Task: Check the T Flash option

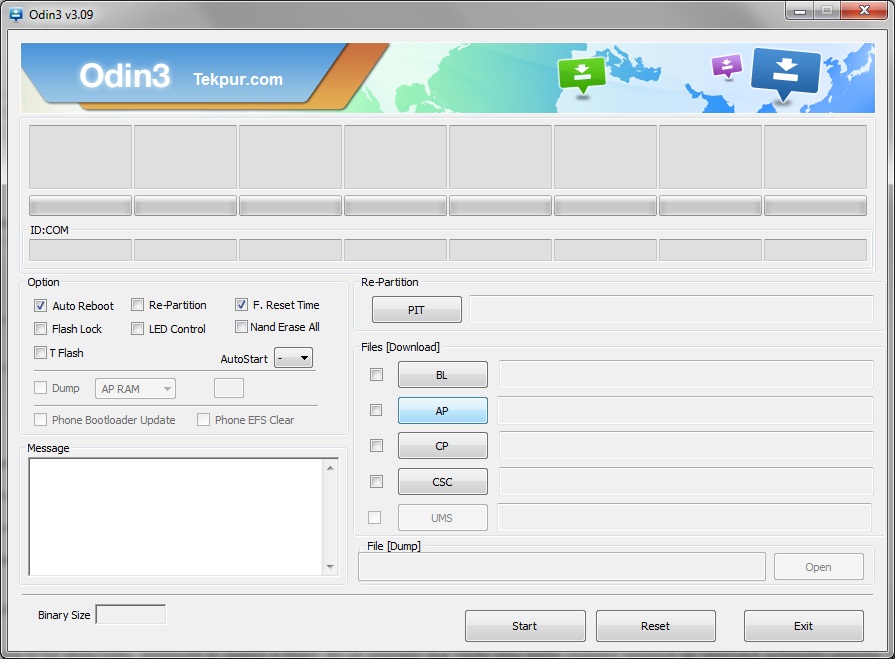Action: 40,353
